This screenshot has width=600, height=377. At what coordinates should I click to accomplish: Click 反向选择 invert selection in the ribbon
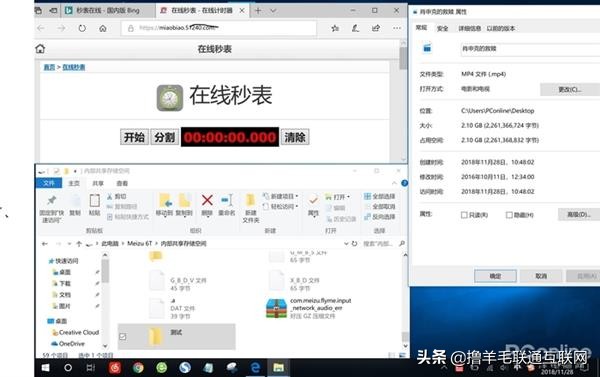[379, 217]
